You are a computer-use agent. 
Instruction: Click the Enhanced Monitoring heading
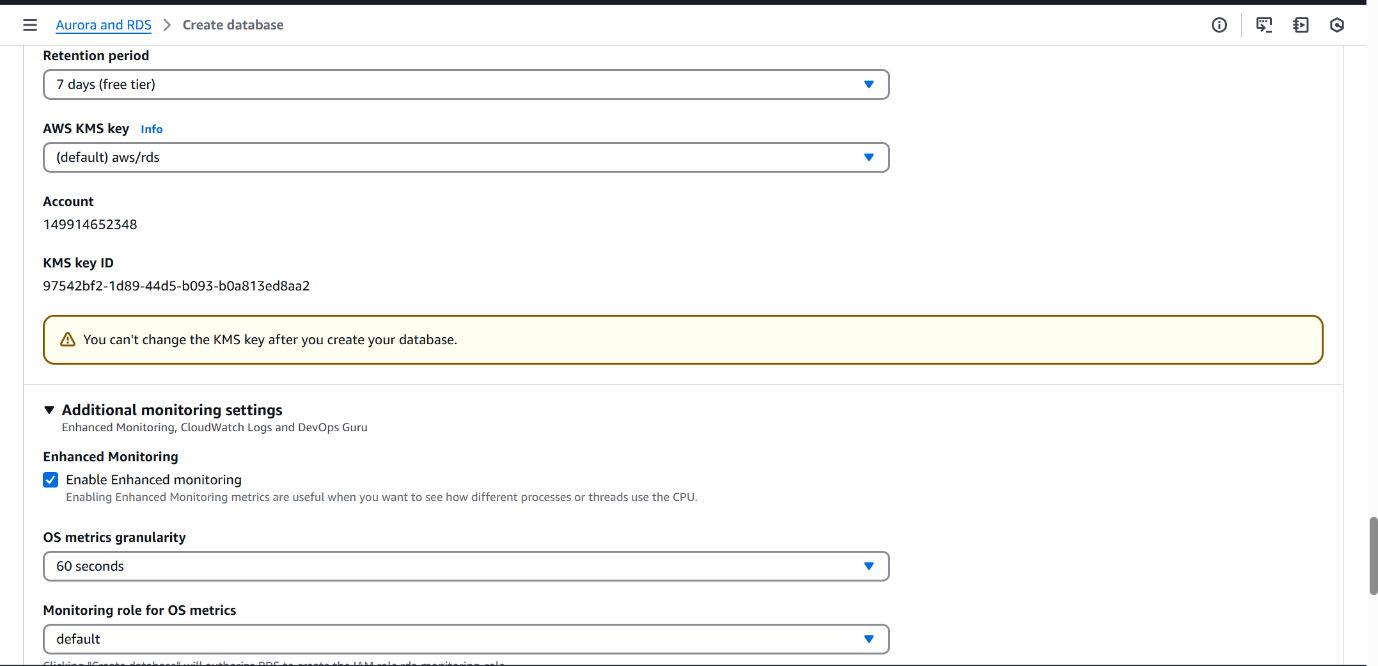(x=111, y=457)
